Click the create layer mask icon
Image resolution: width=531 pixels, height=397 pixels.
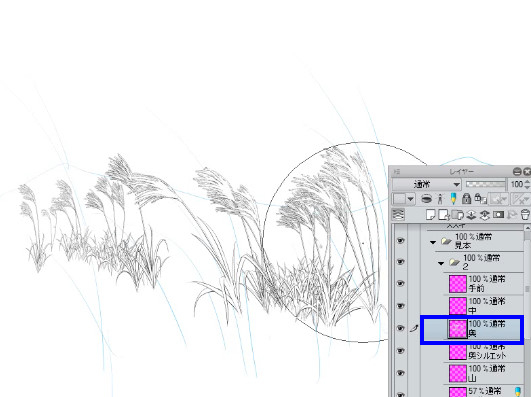498,214
